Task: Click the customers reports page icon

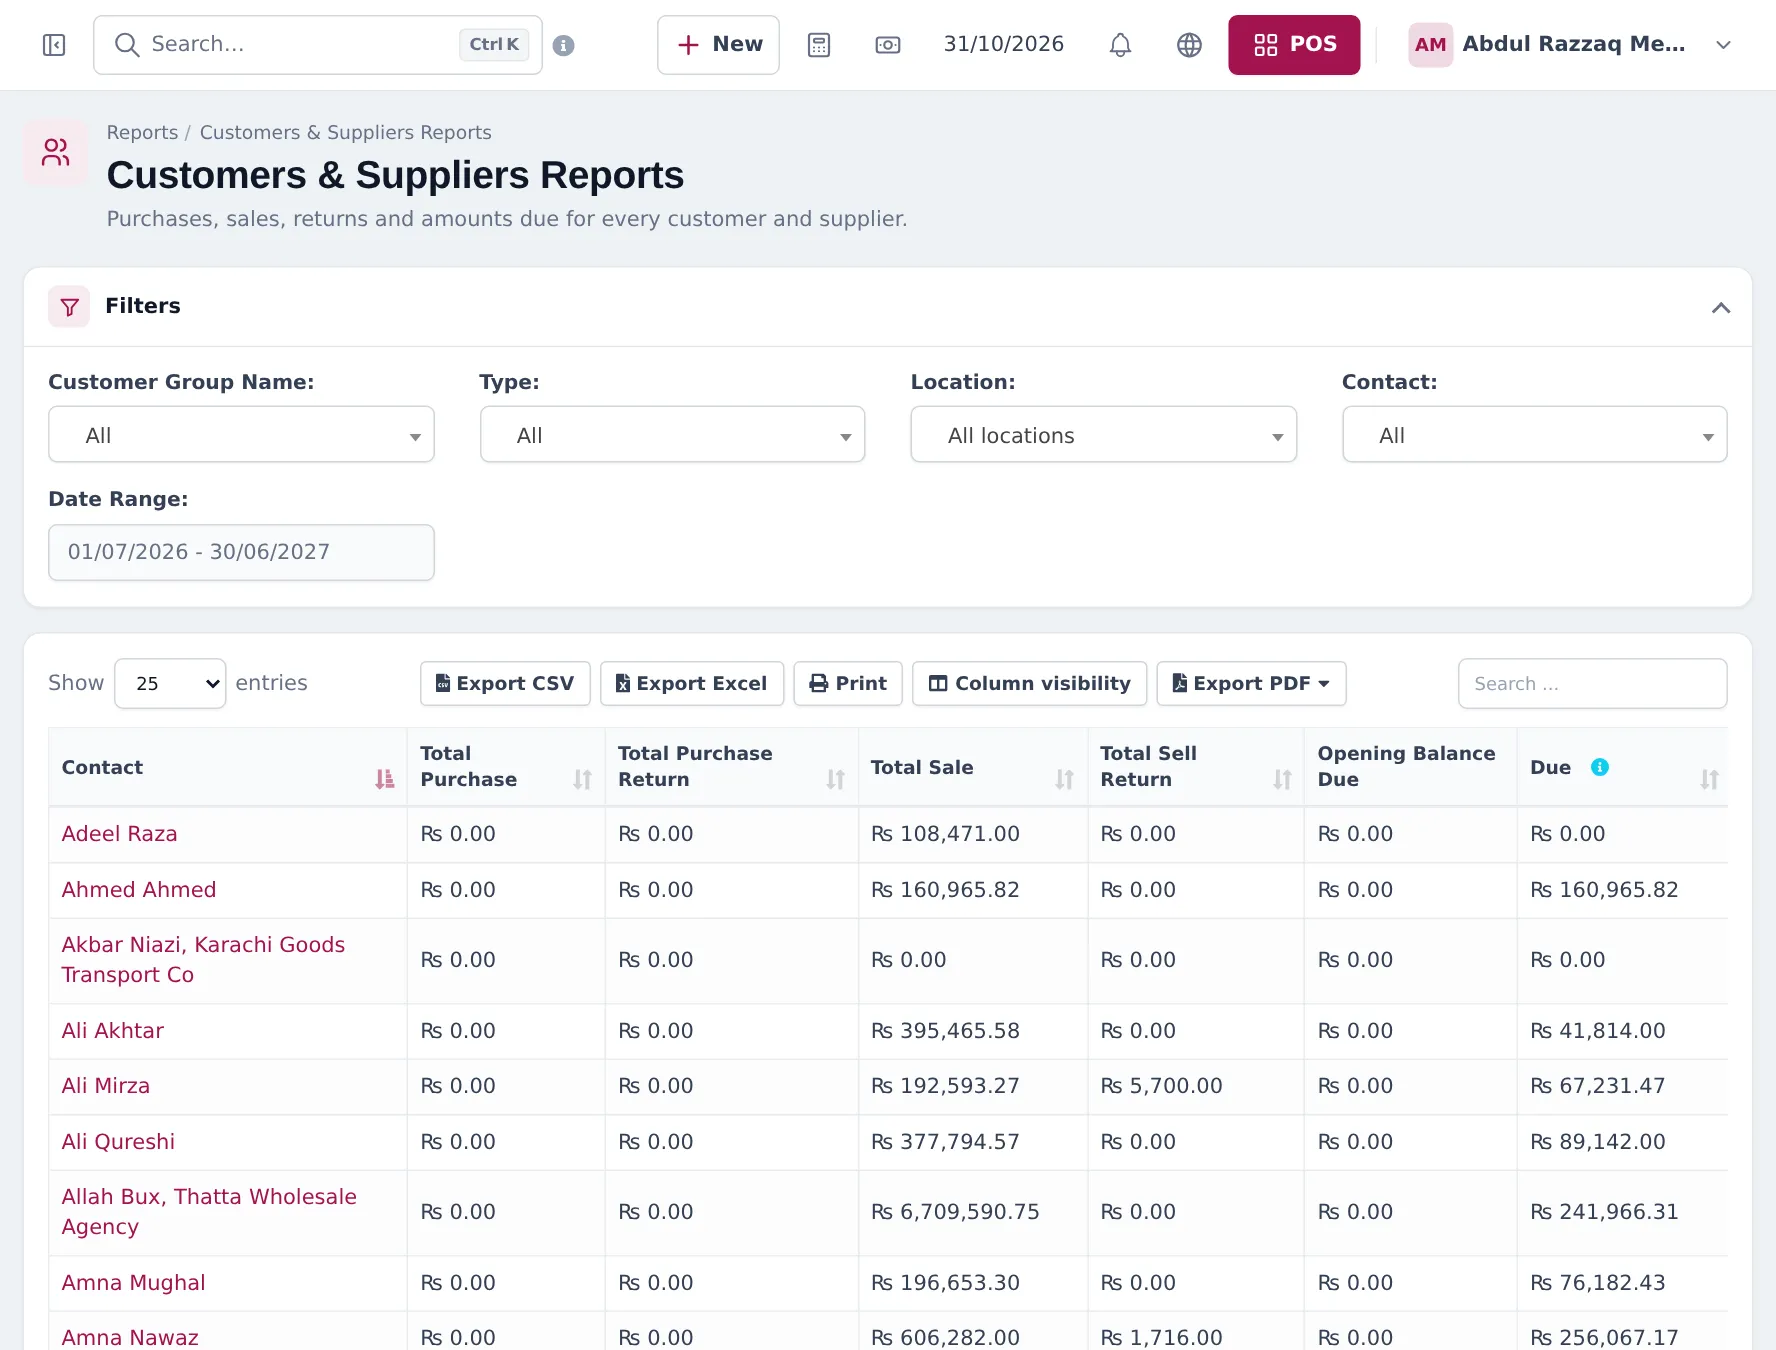Action: point(56,152)
